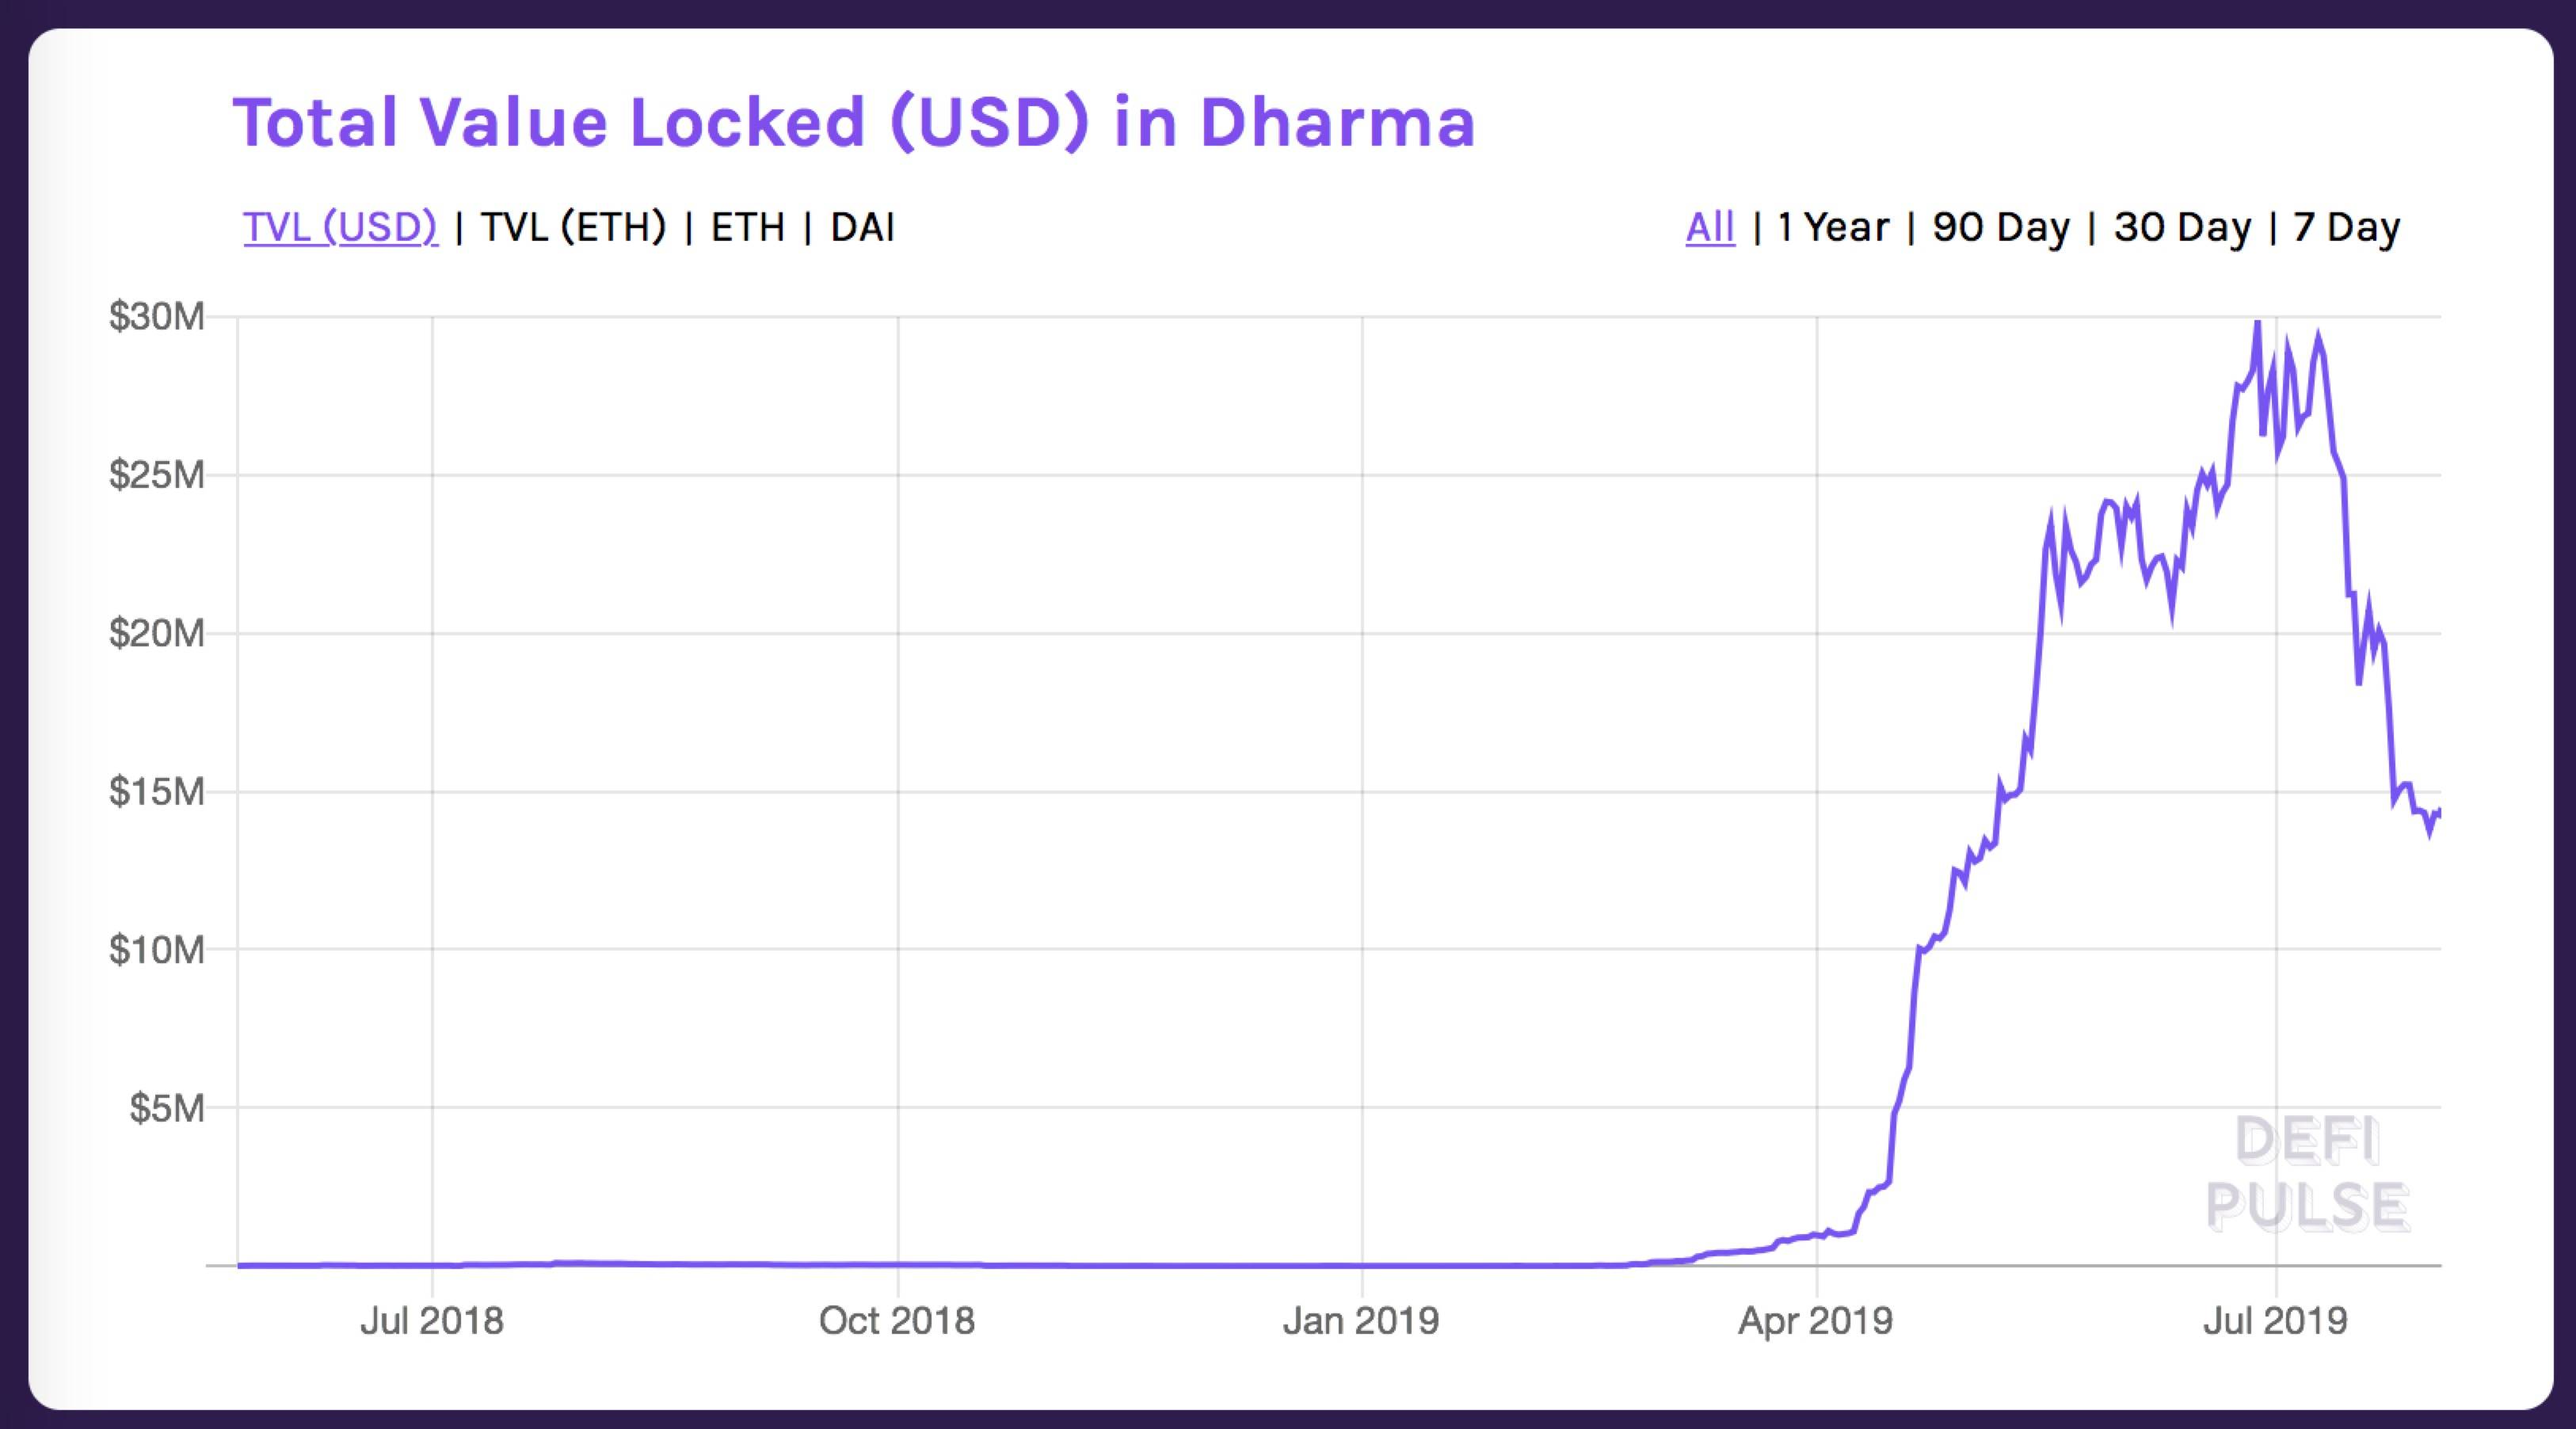The image size is (2576, 1429).
Task: Set time range to 7 Day
Action: click(2346, 228)
